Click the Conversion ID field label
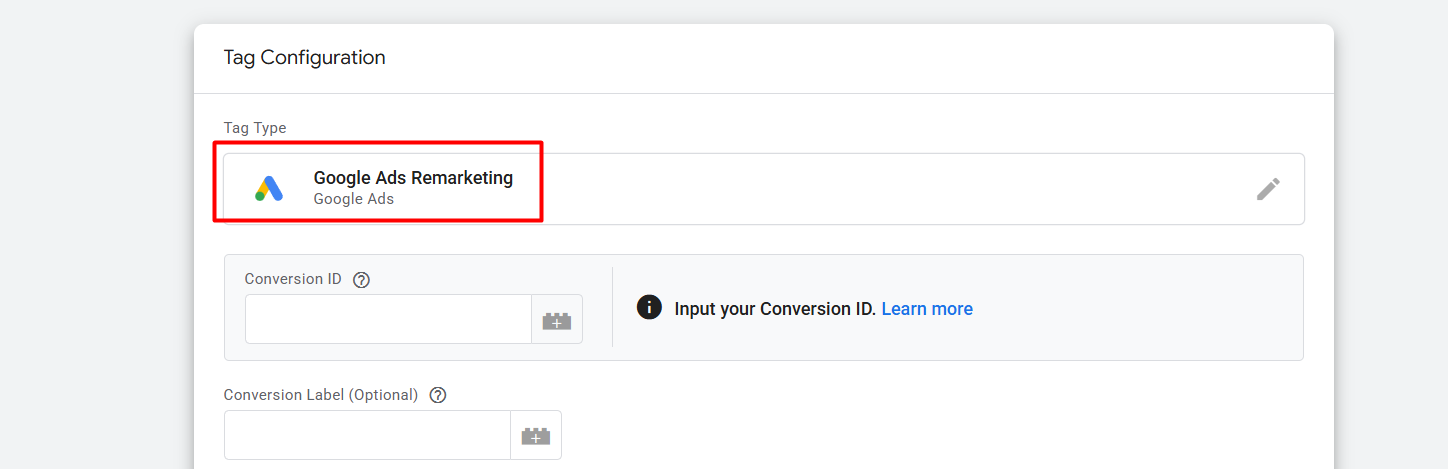1448x469 pixels. point(293,279)
